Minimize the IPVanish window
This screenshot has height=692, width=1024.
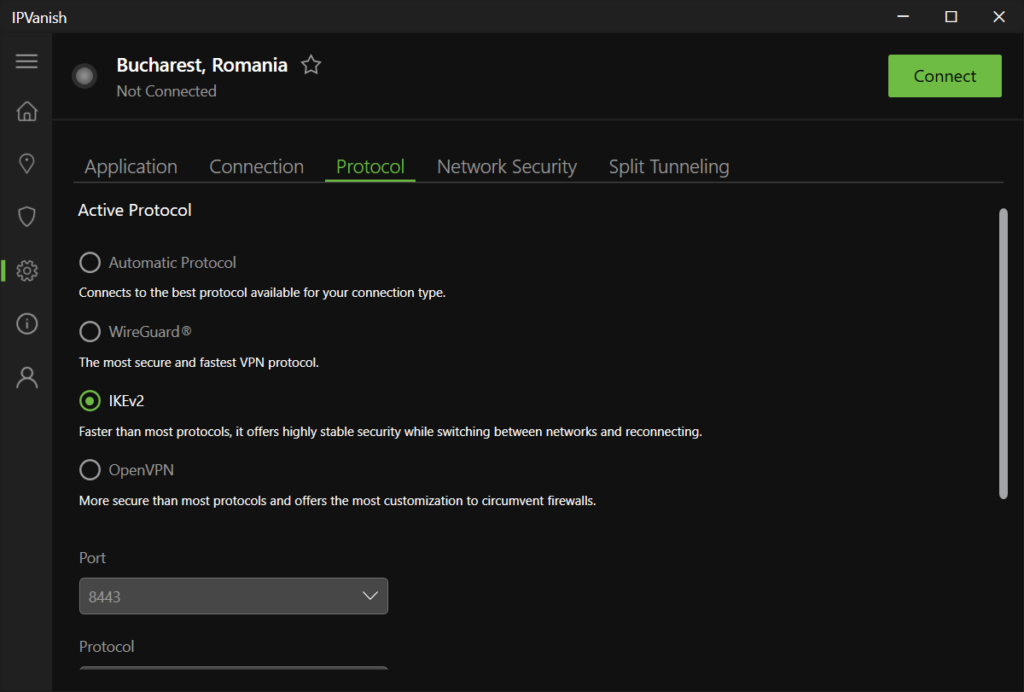click(x=903, y=16)
